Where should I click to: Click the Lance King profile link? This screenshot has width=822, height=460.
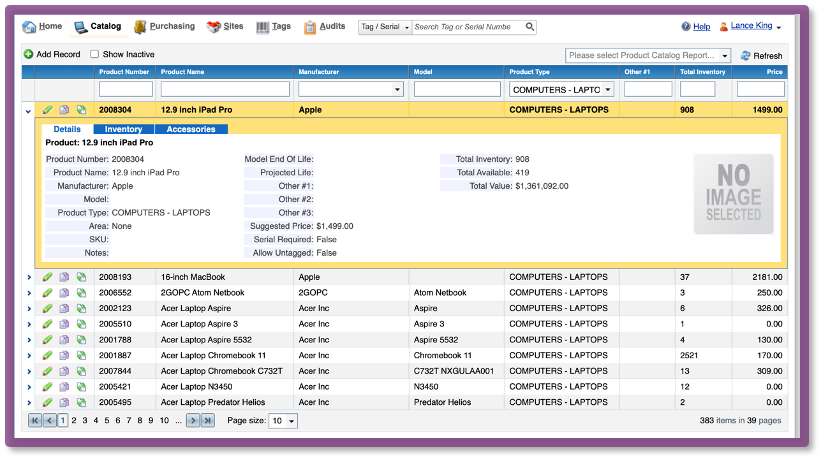point(751,26)
